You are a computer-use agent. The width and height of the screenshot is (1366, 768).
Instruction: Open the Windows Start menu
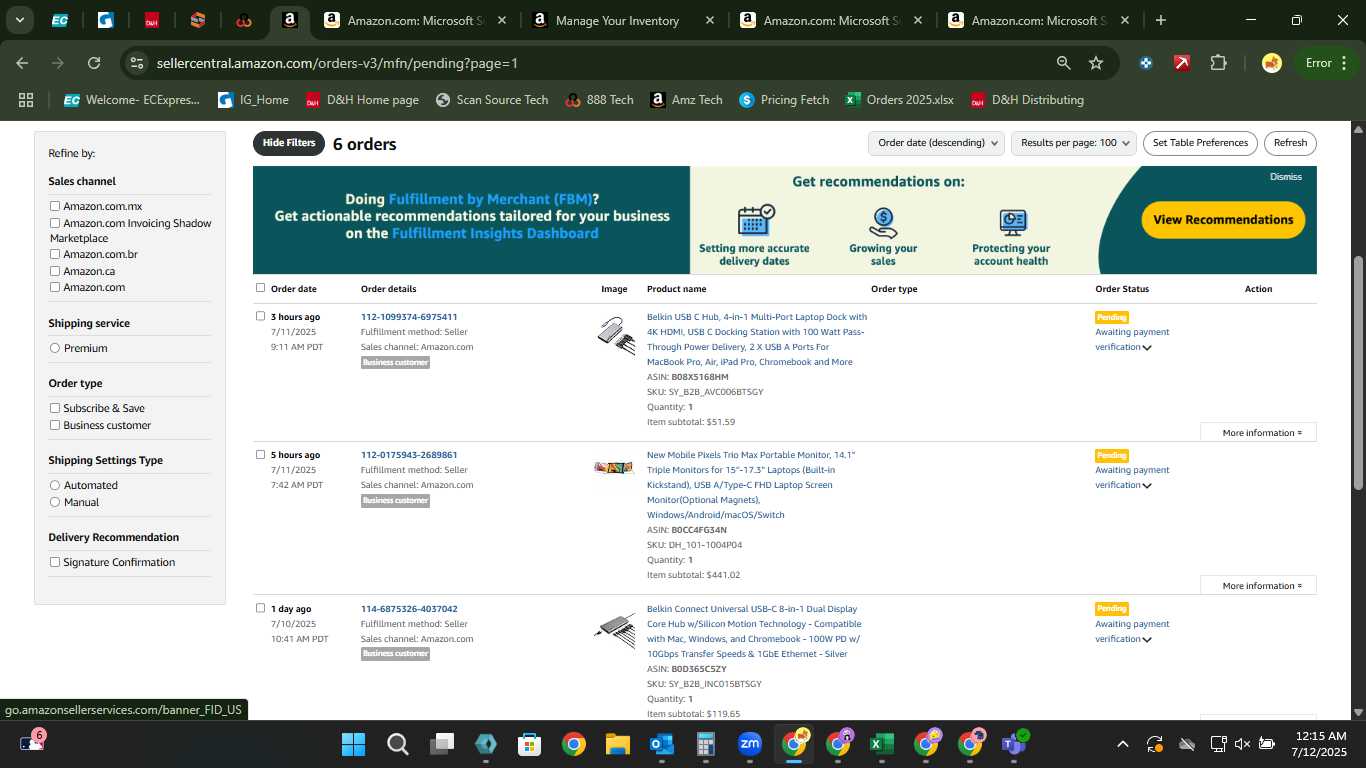pos(353,744)
